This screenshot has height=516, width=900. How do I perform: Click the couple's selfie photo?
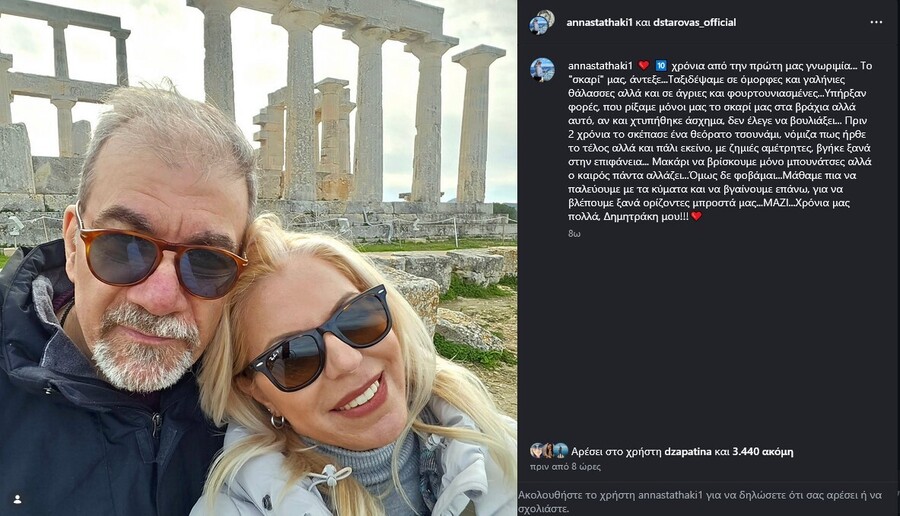point(258,258)
